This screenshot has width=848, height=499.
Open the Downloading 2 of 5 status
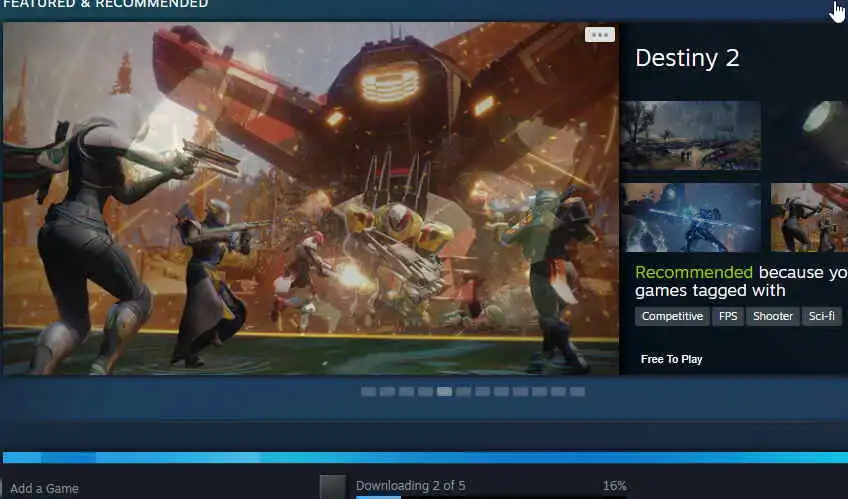(410, 485)
